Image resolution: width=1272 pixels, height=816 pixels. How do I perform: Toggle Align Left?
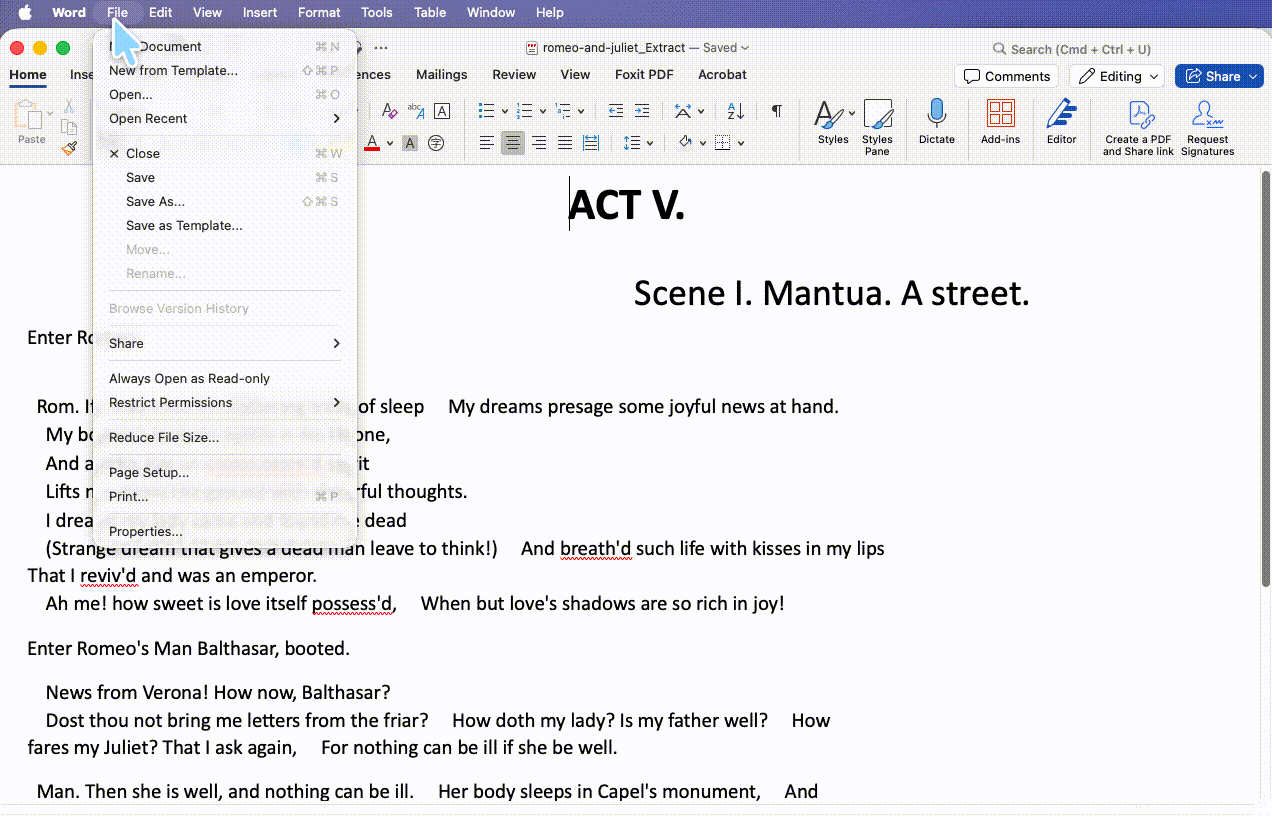[x=487, y=143]
